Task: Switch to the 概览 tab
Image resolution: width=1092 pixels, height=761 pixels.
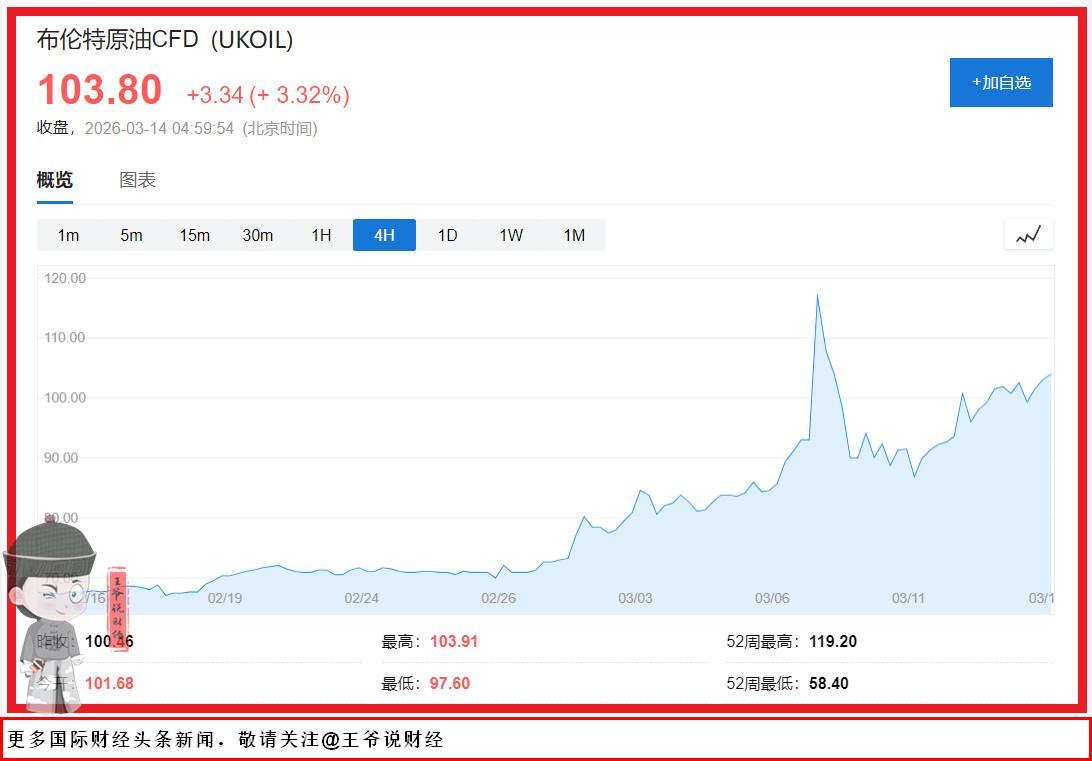Action: [54, 180]
